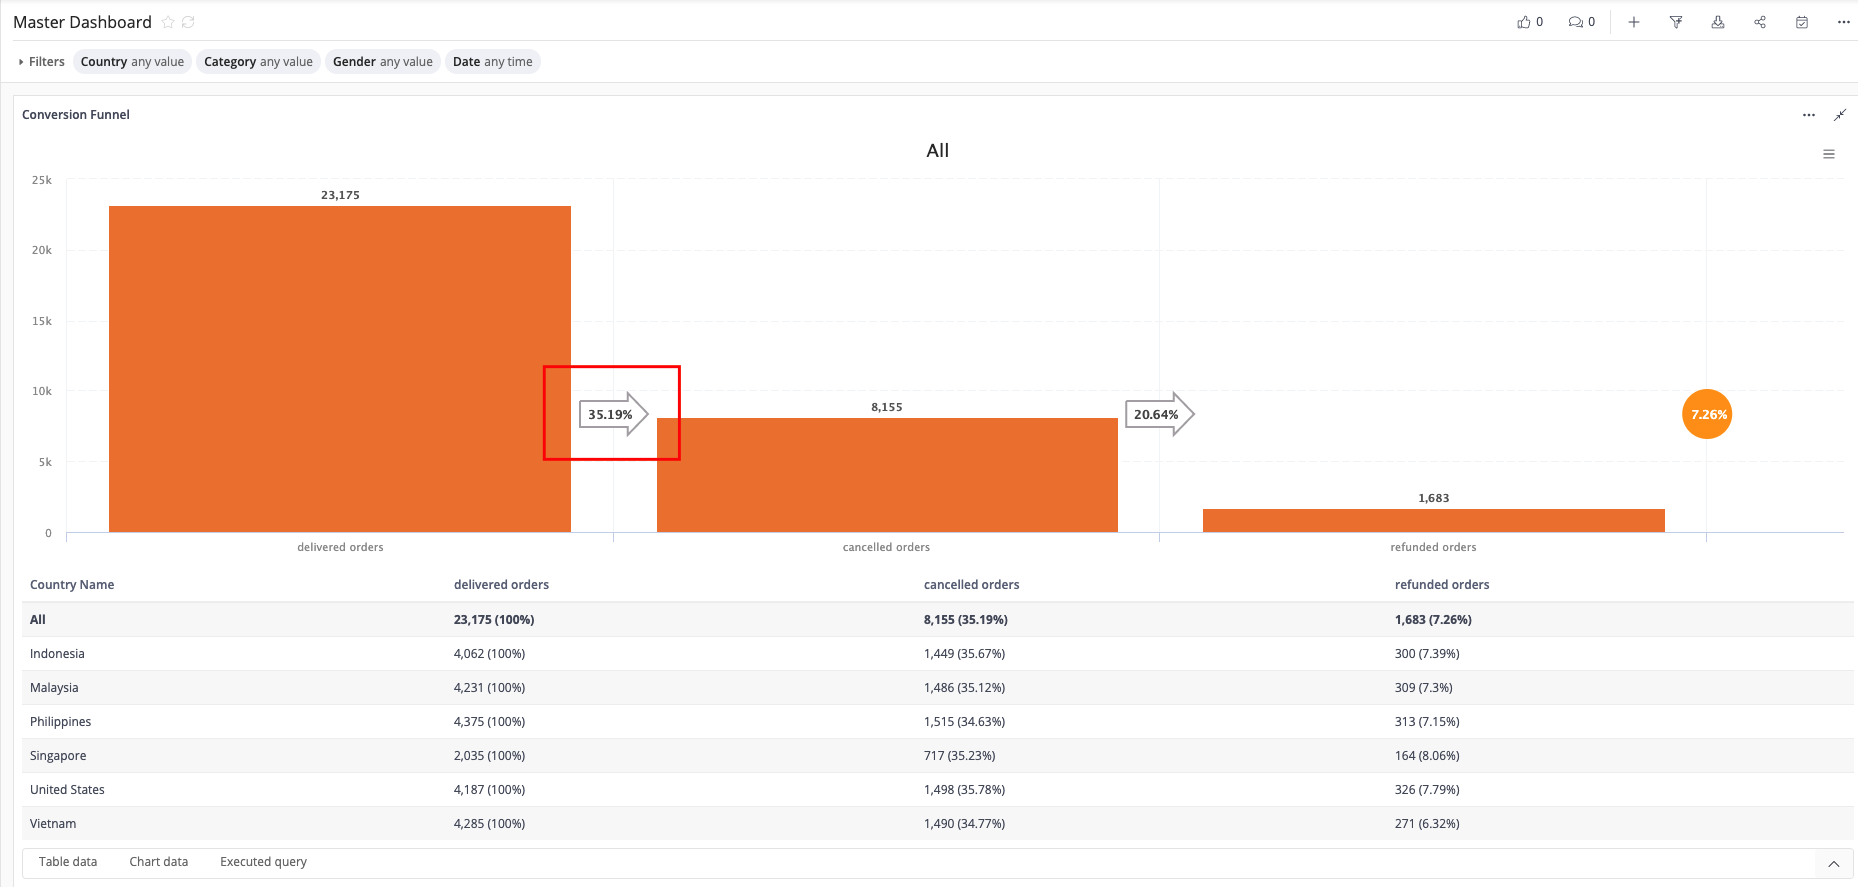The image size is (1858, 887).
Task: Collapse the Conversion Funnel tile view
Action: coord(1839,115)
